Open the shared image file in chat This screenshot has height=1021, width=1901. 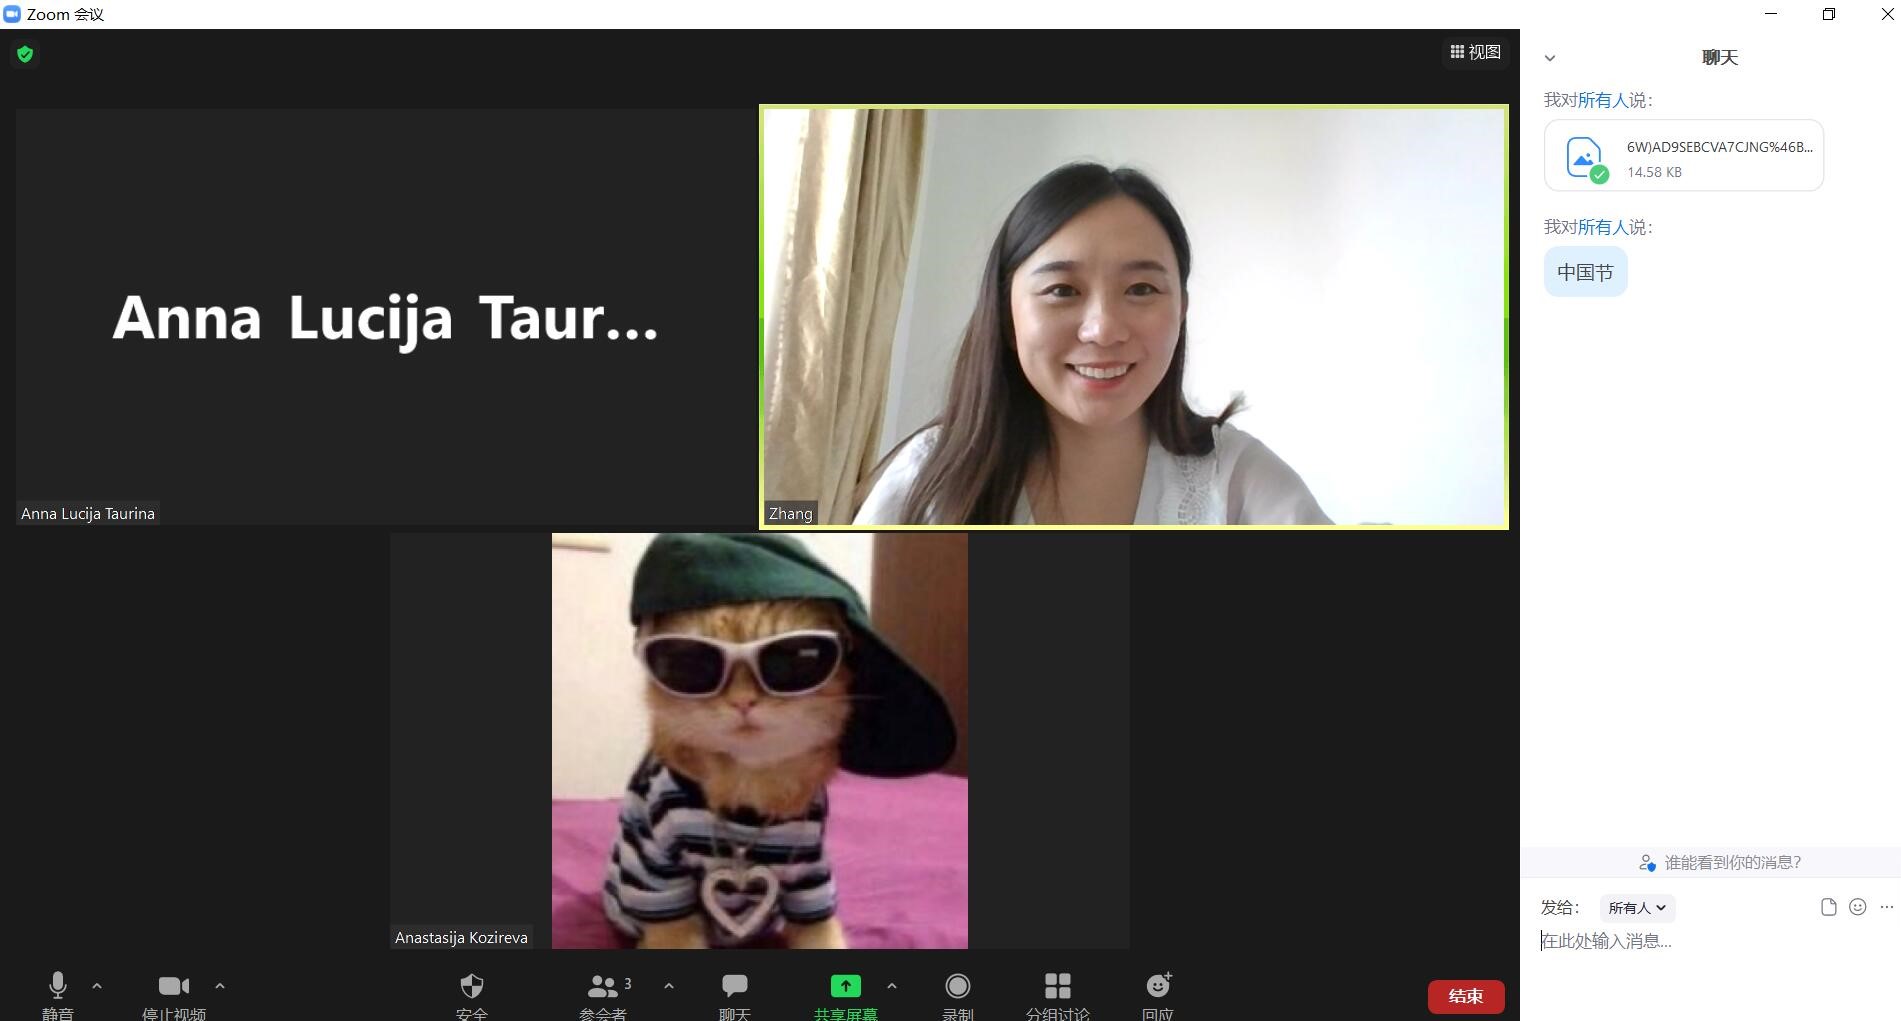point(1683,156)
